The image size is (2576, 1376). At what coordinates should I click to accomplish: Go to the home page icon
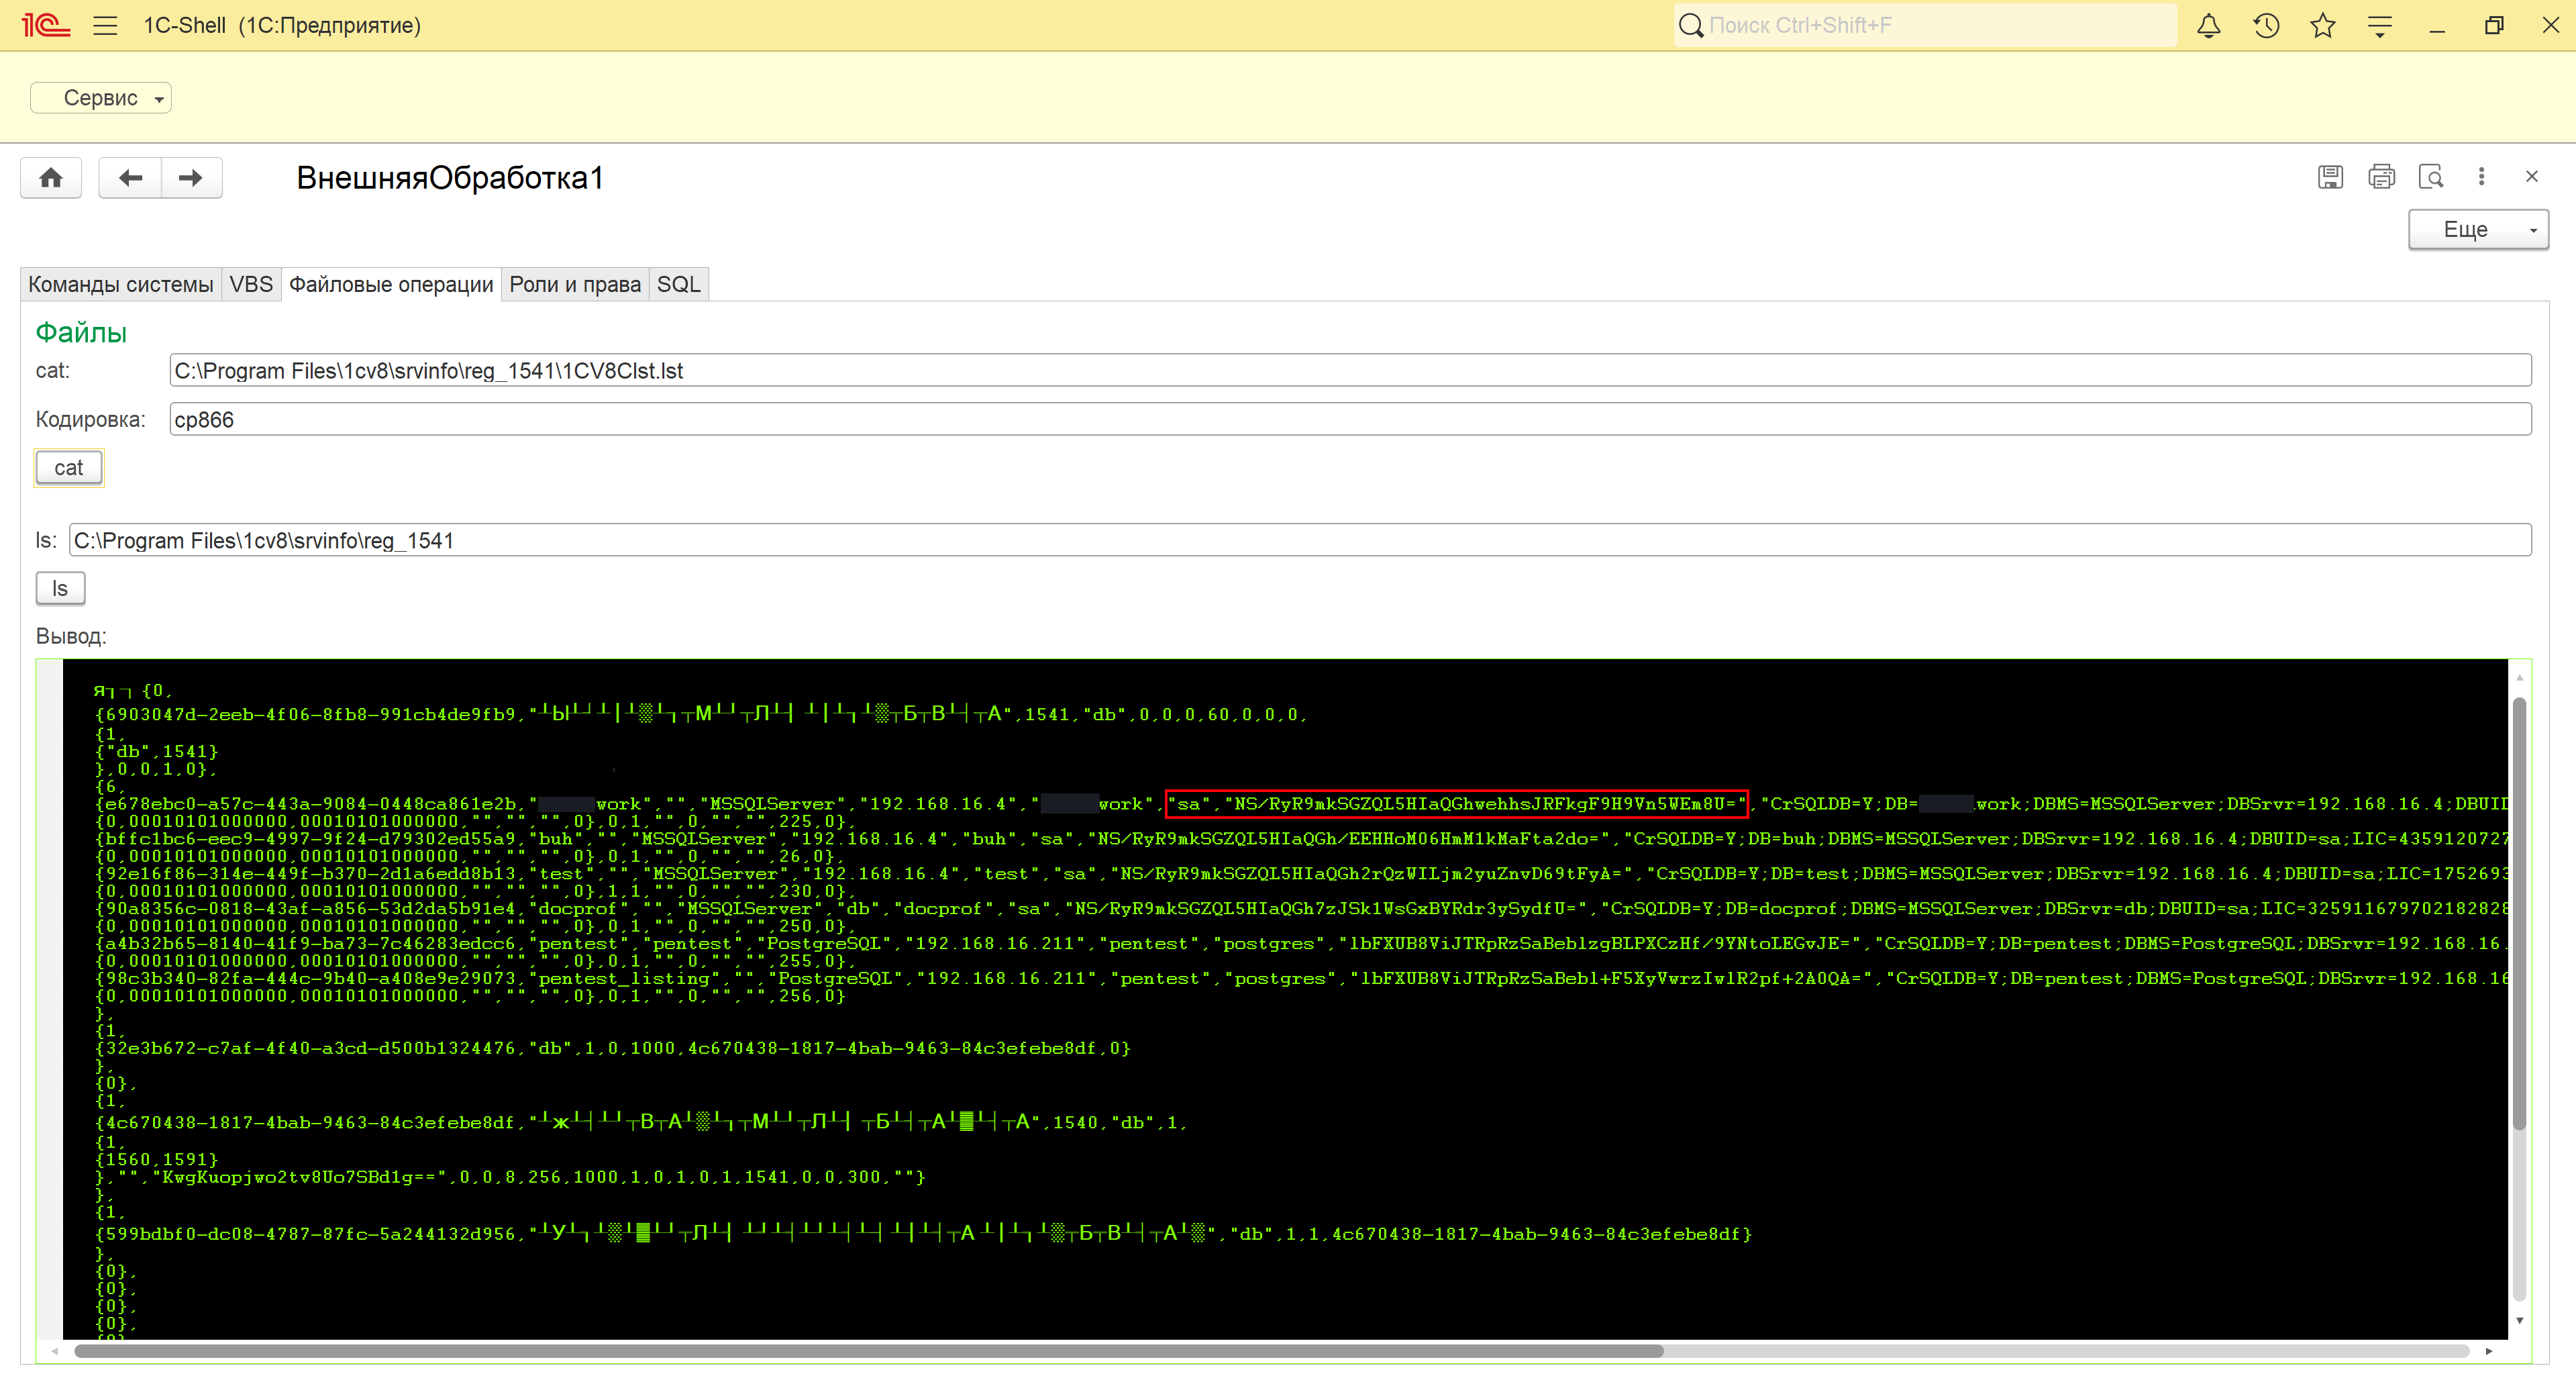point(51,178)
